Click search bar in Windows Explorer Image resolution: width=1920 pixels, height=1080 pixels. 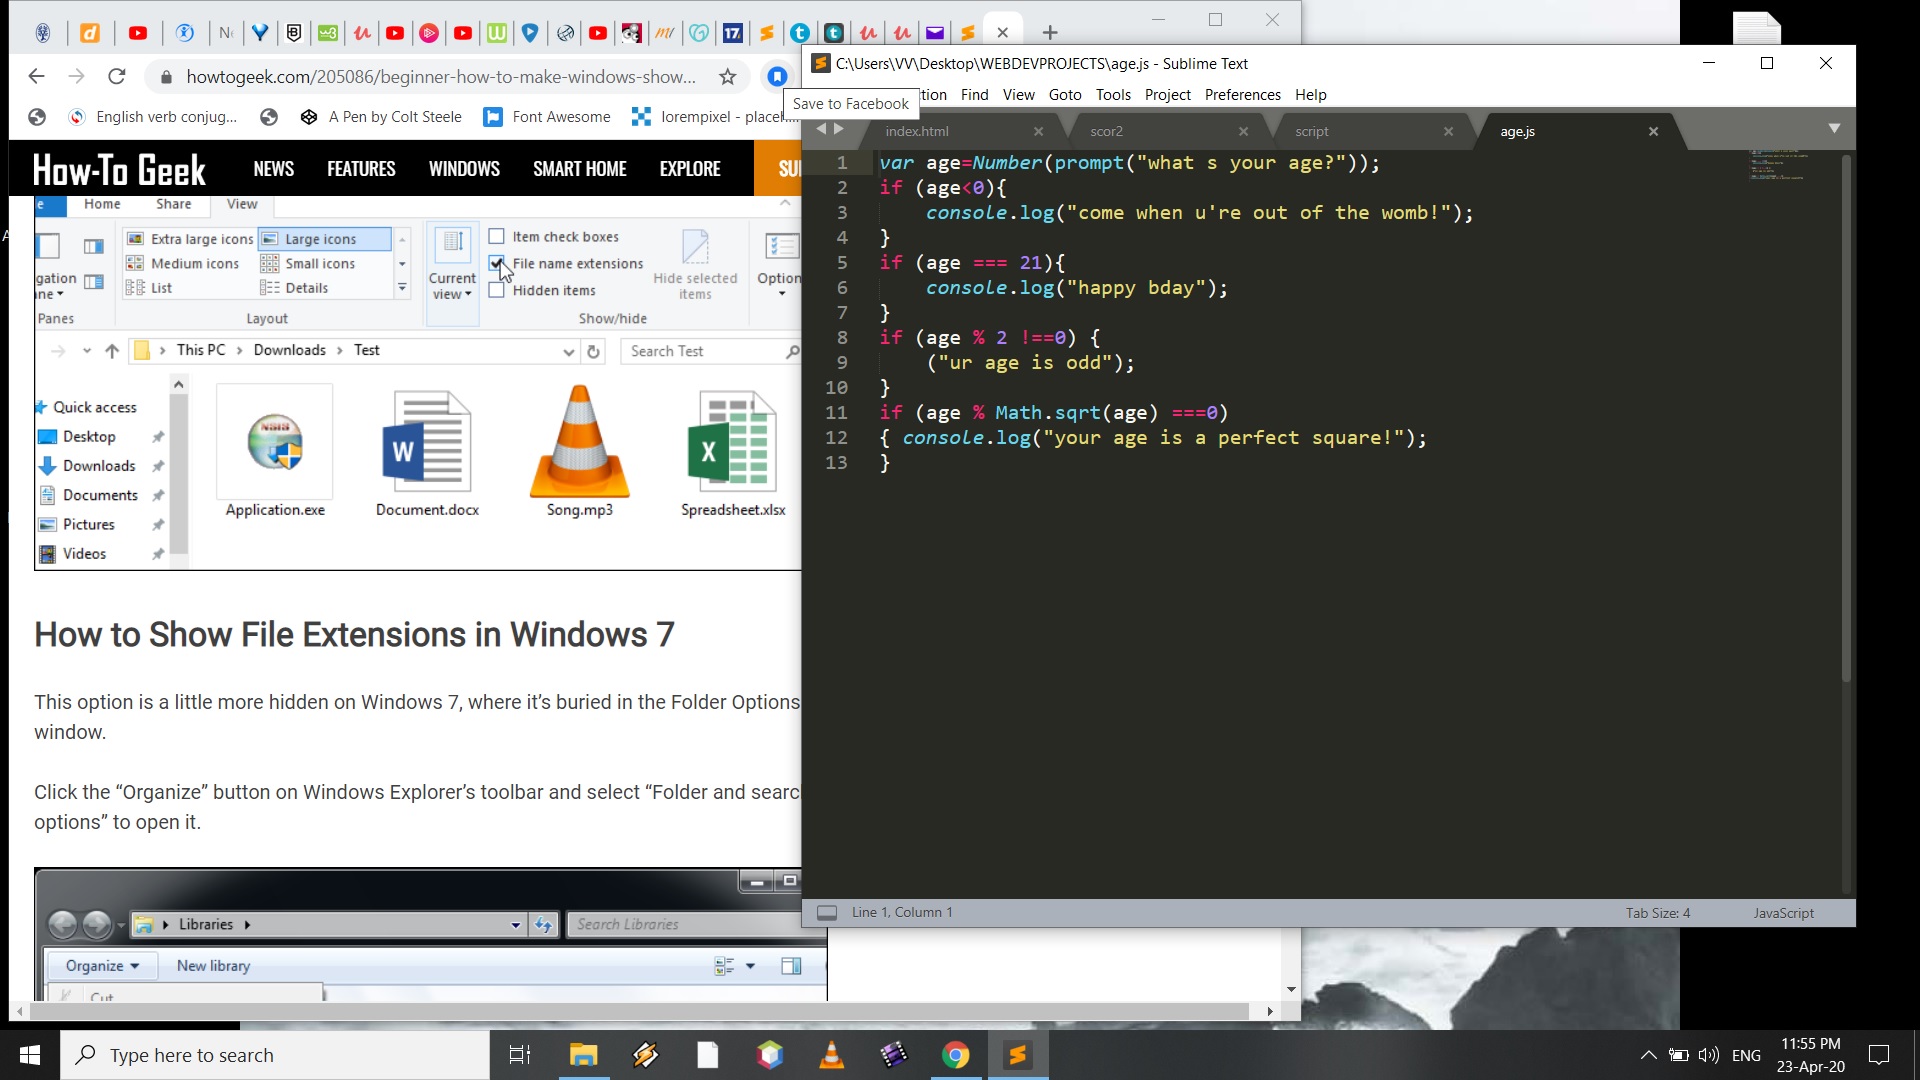[x=709, y=349]
